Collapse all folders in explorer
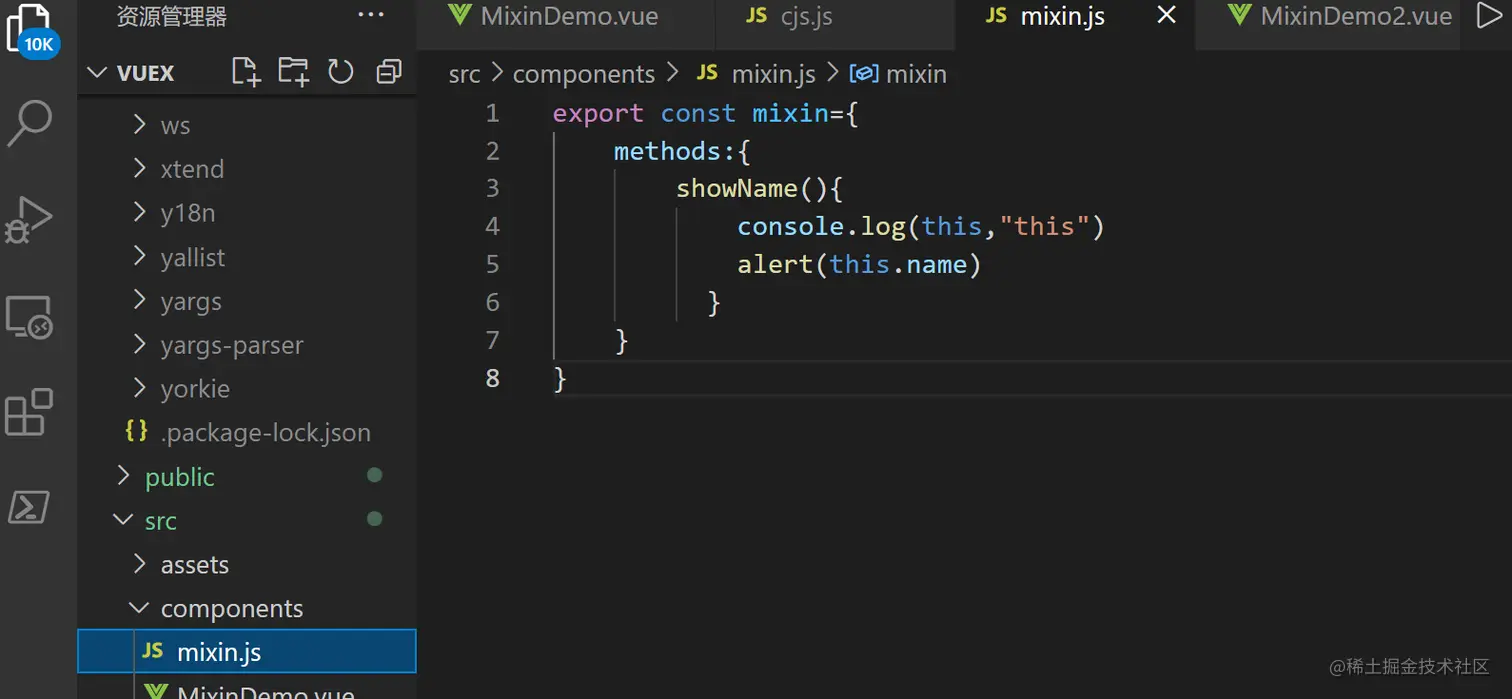The width and height of the screenshot is (1512, 699). (x=388, y=72)
